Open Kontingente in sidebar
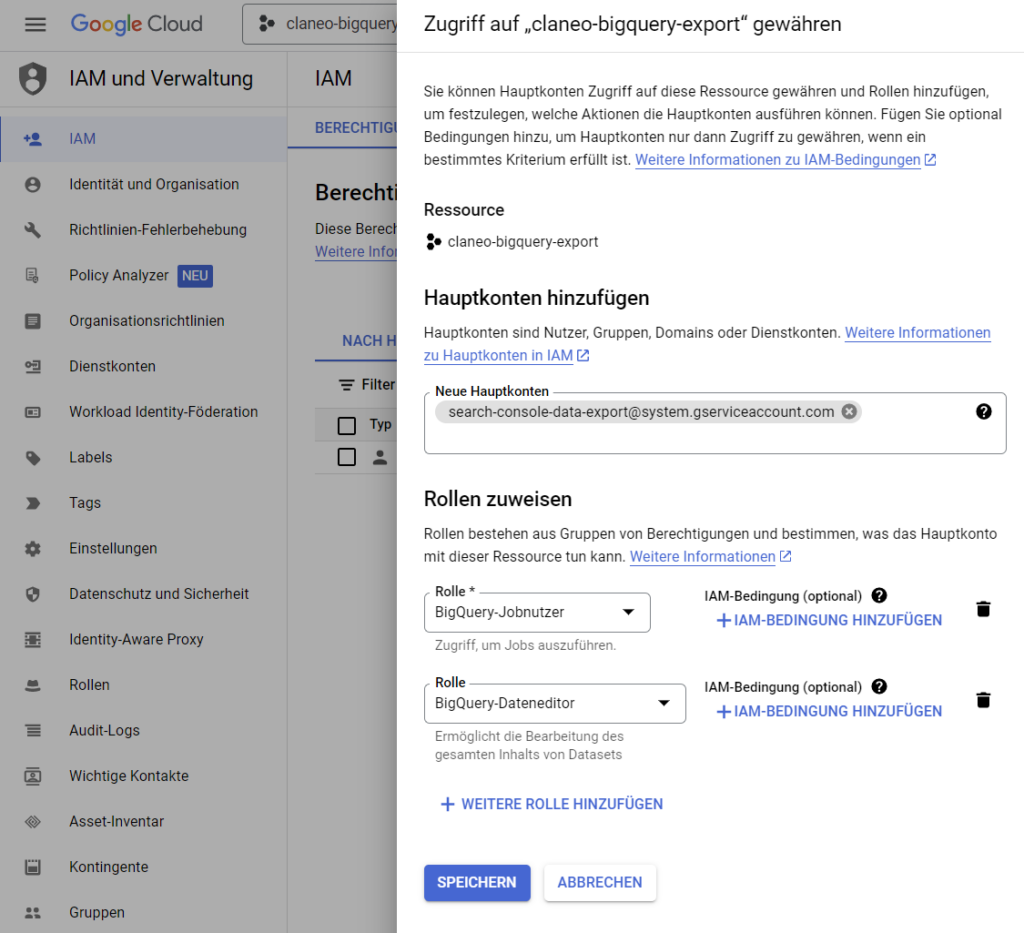The image size is (1024, 933). click(108, 868)
